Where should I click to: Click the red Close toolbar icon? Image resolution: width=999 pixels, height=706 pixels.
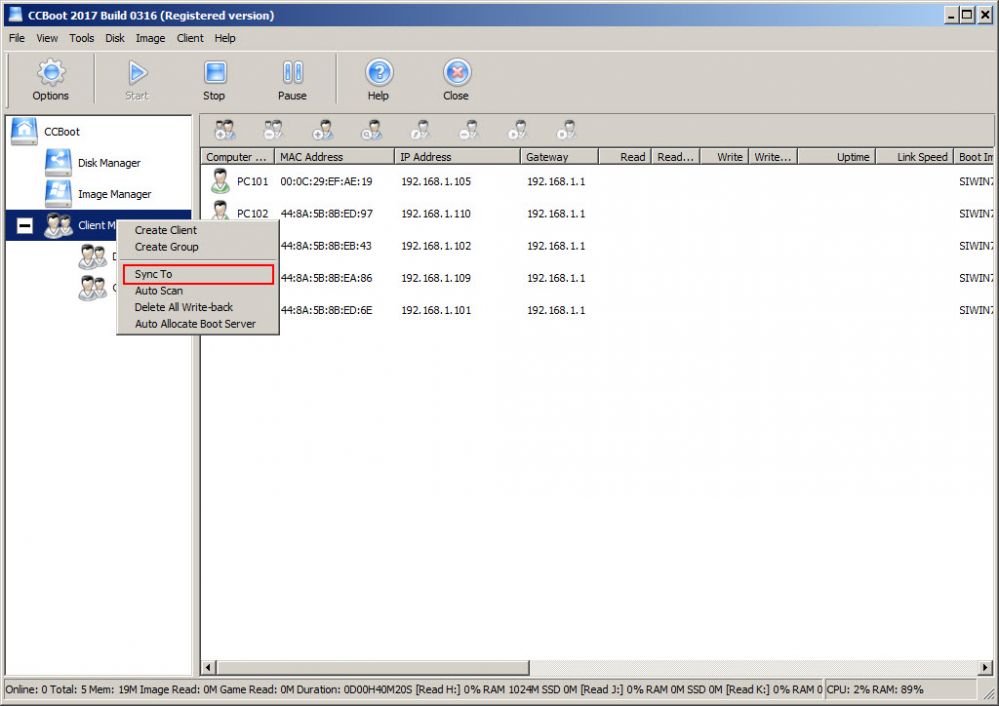tap(456, 80)
